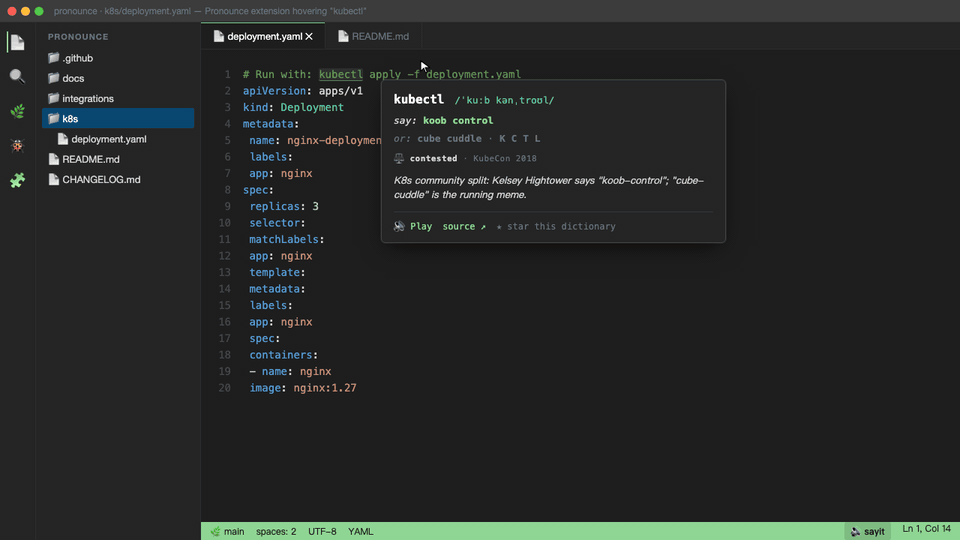Click the Ln 1, Col 14 indicator
The height and width of the screenshot is (540, 960).
(926, 528)
